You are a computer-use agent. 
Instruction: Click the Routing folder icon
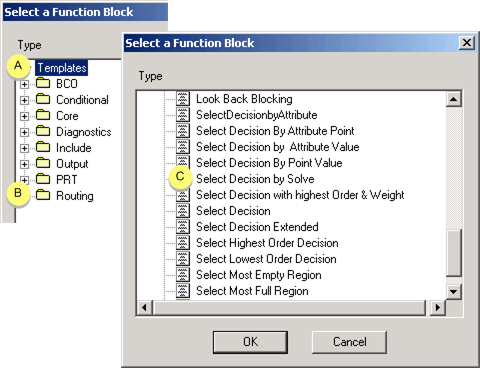[43, 195]
